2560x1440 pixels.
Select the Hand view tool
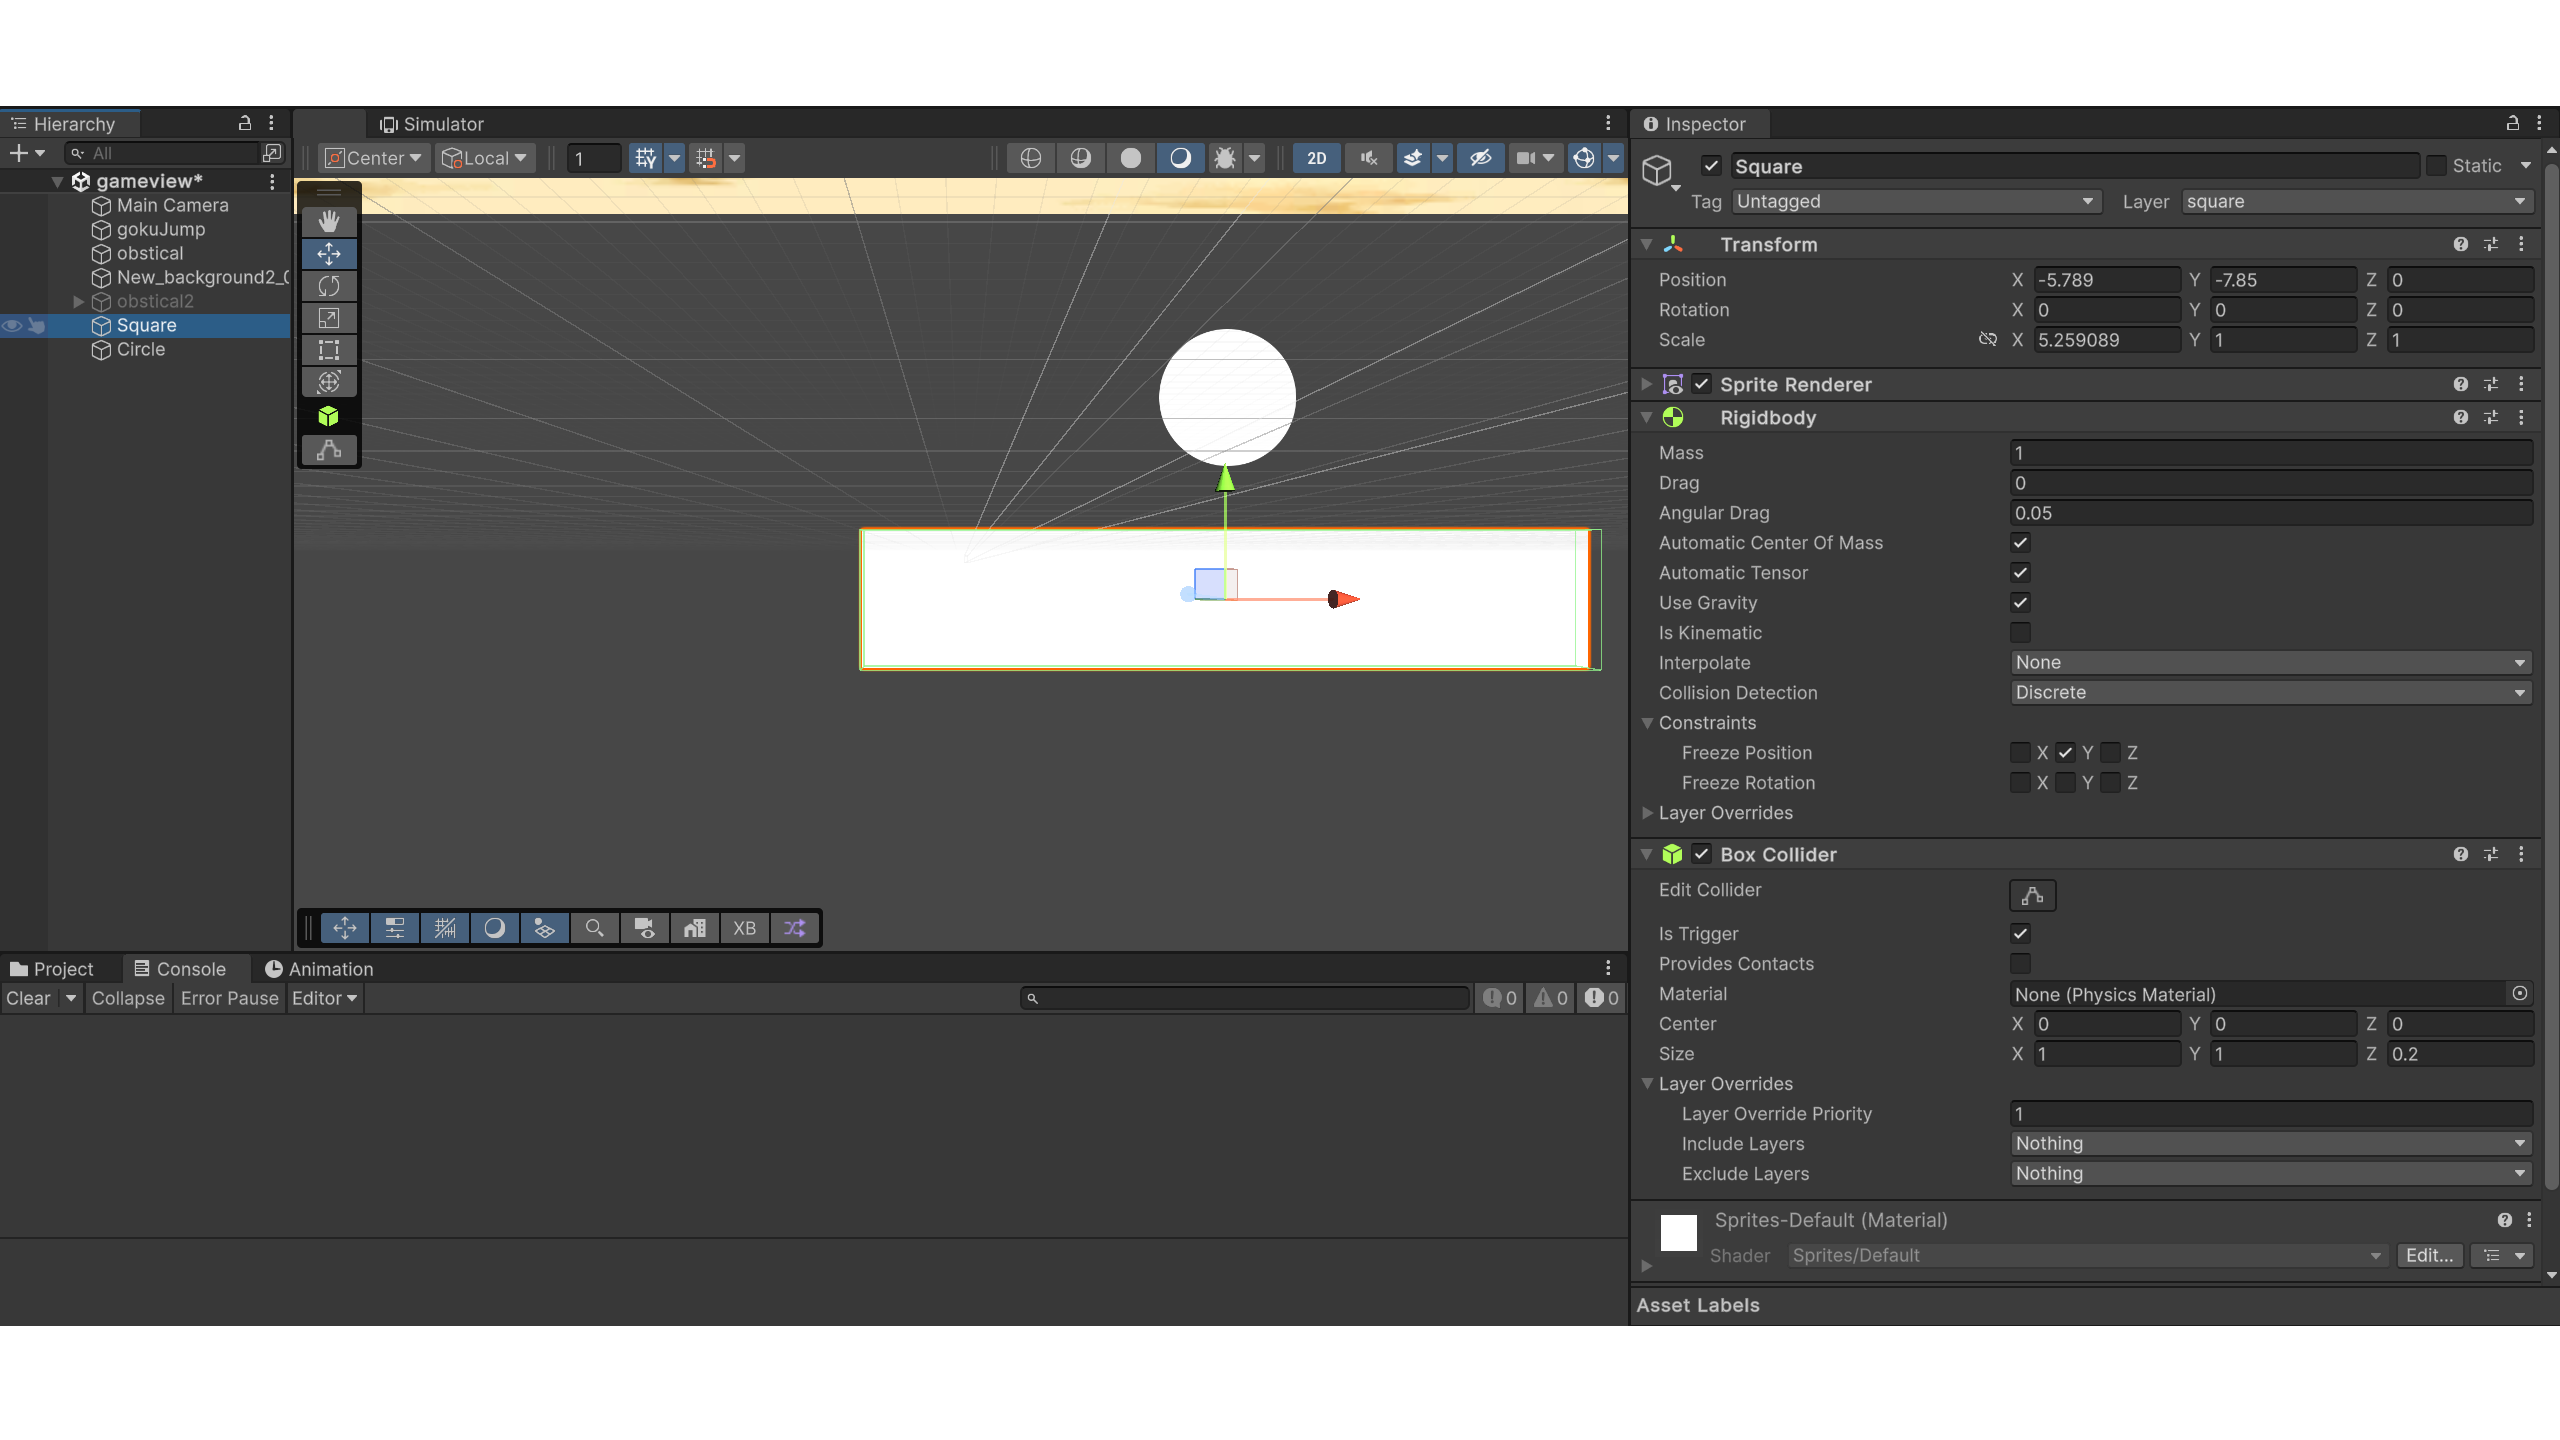(329, 221)
